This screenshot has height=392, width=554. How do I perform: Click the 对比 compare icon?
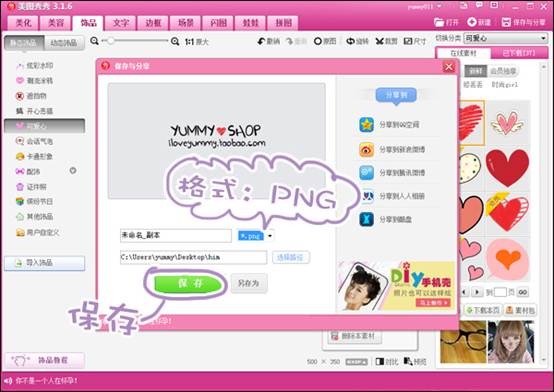tap(379, 362)
